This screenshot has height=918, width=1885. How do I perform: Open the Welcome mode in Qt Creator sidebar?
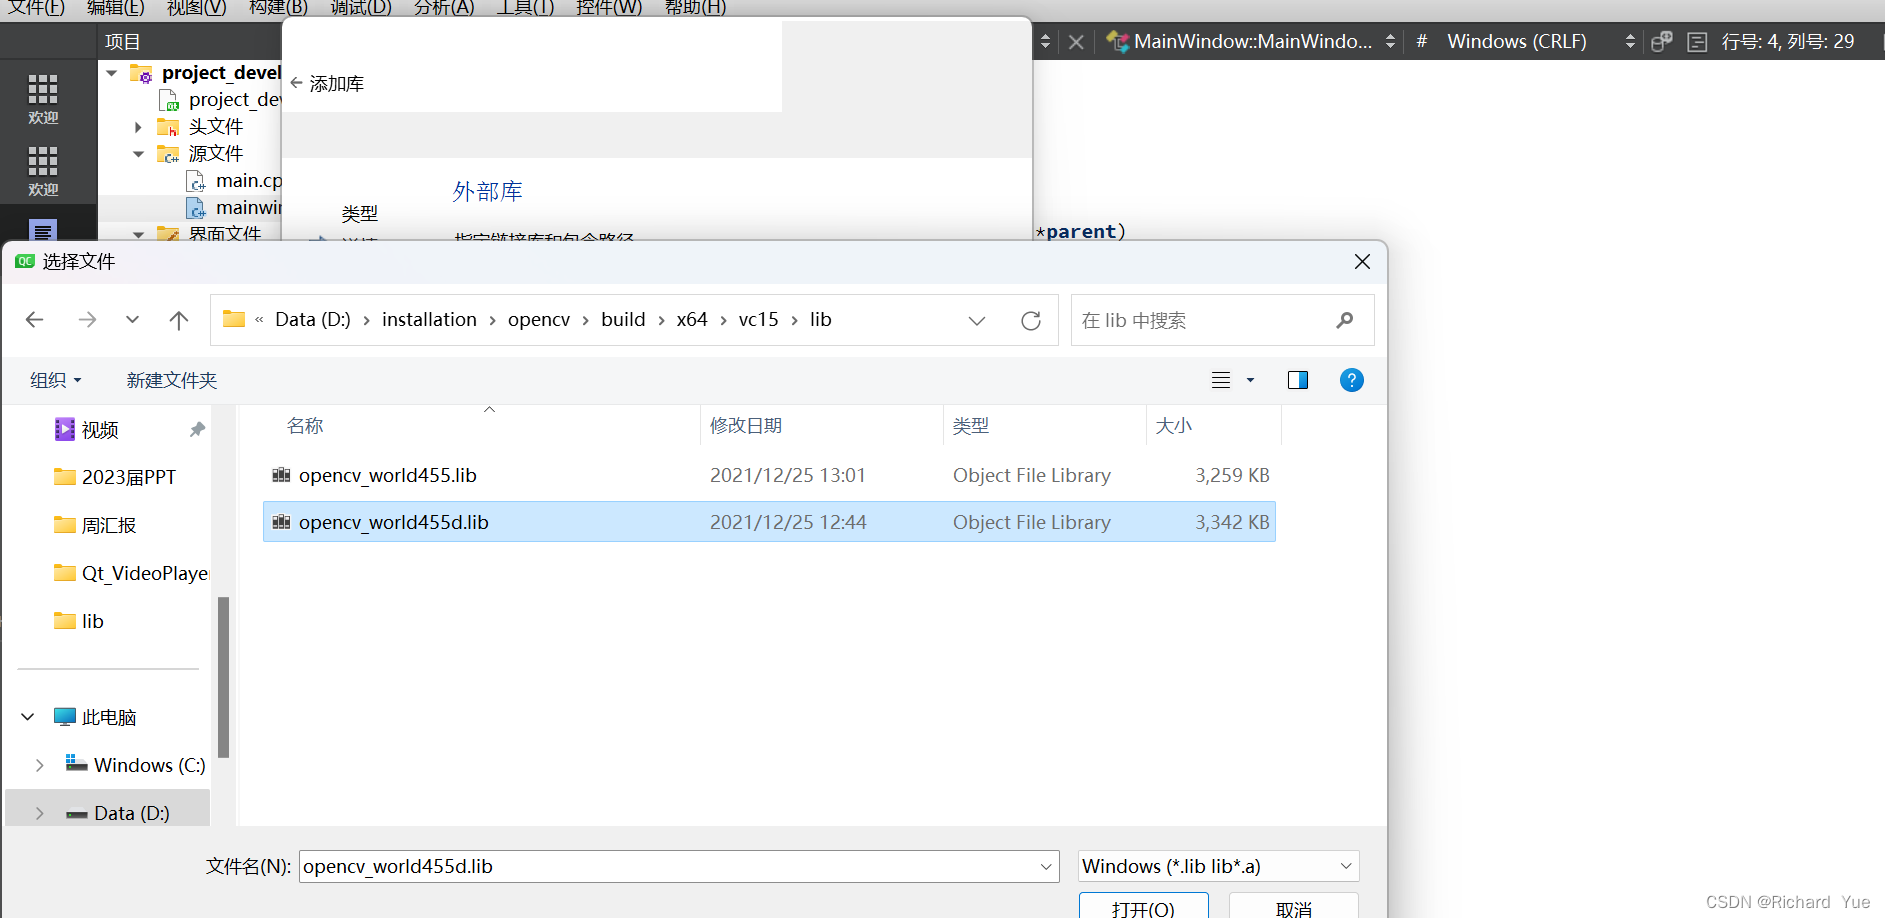coord(43,98)
